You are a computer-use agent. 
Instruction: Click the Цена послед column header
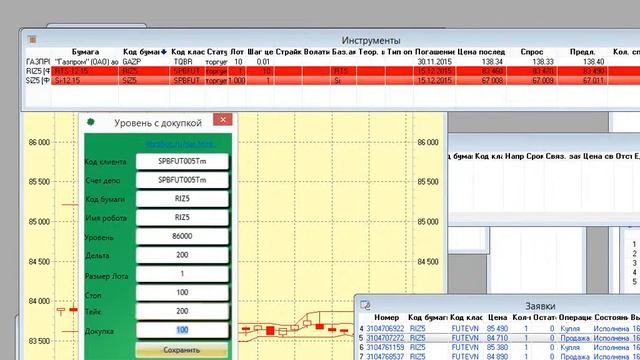point(481,52)
